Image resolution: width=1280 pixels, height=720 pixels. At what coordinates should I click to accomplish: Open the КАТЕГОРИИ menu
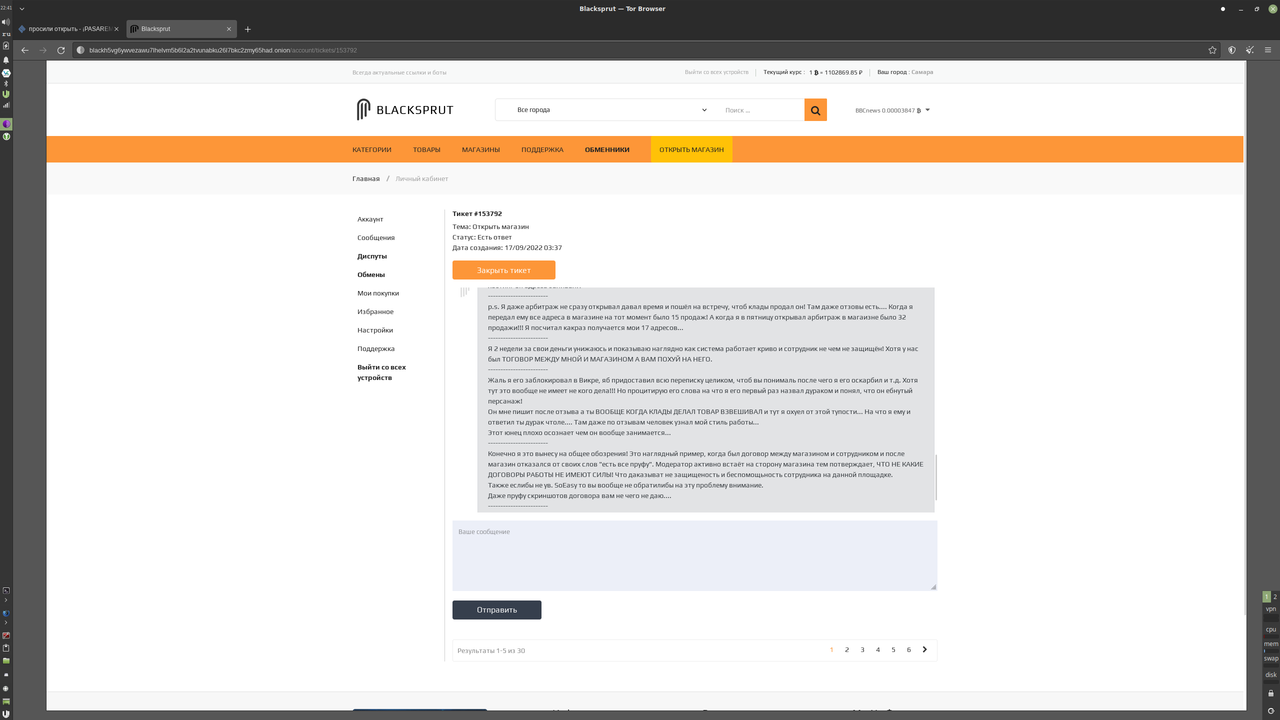(x=372, y=150)
